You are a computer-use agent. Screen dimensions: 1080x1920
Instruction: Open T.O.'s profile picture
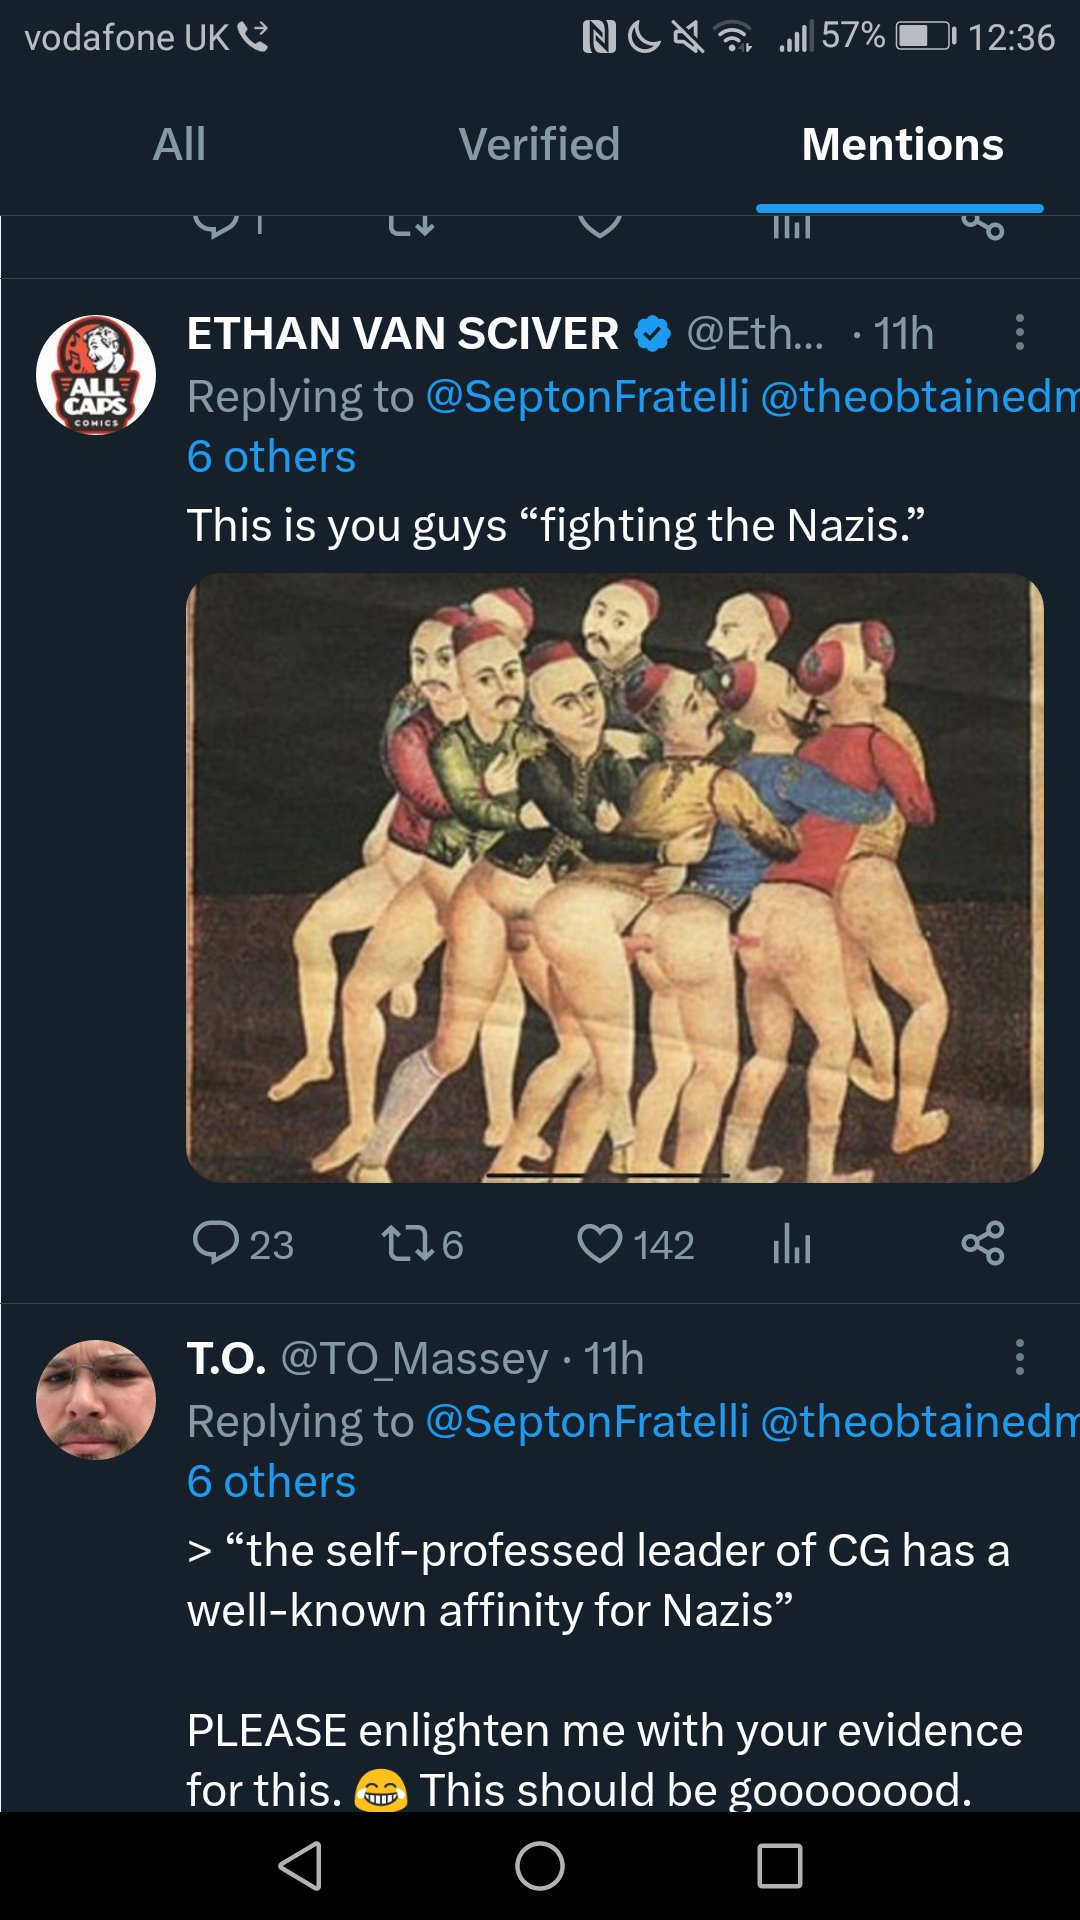[x=96, y=1399]
